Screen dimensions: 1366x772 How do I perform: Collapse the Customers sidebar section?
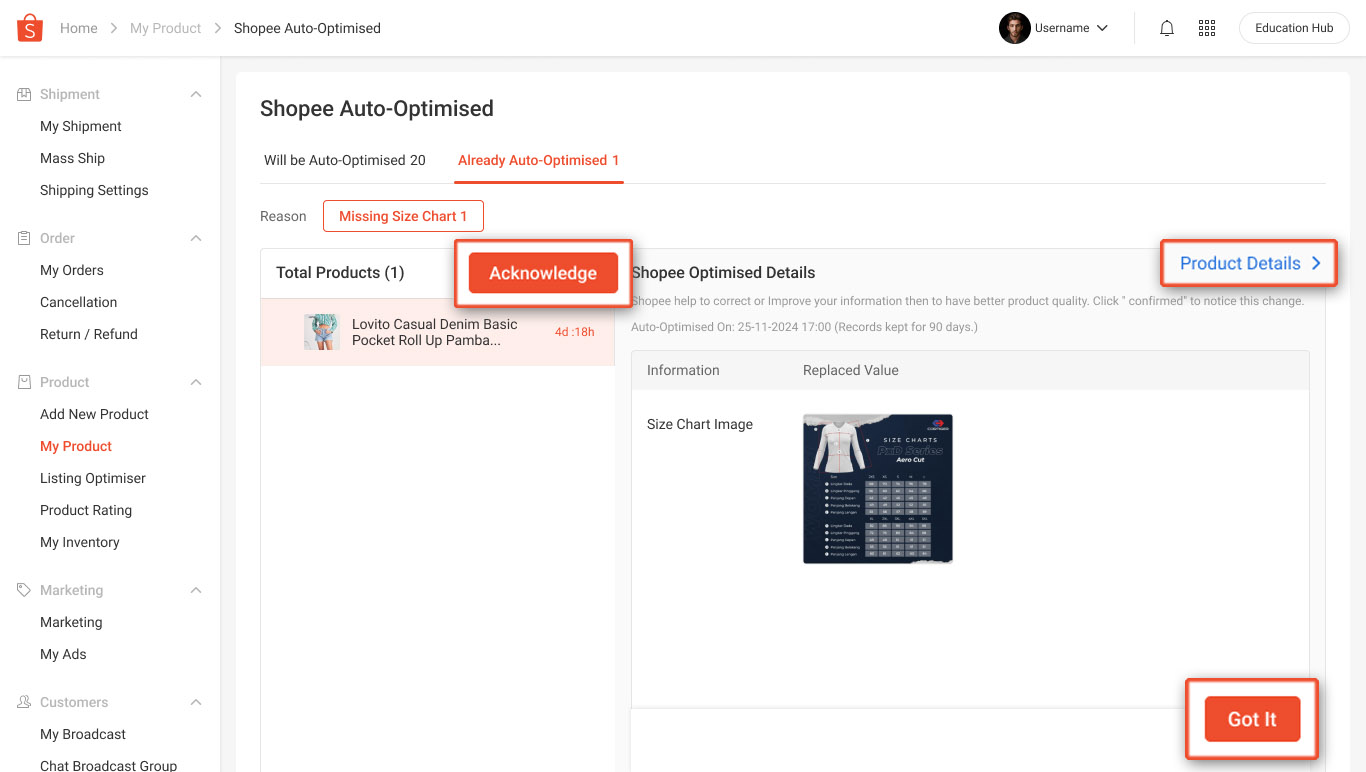pyautogui.click(x=196, y=702)
